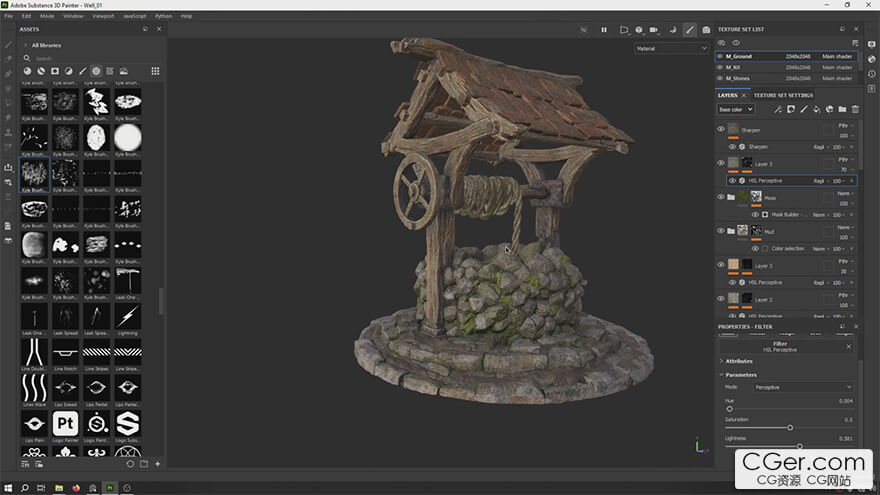
Task: Adjust the Saturation slider handle
Action: click(x=790, y=428)
